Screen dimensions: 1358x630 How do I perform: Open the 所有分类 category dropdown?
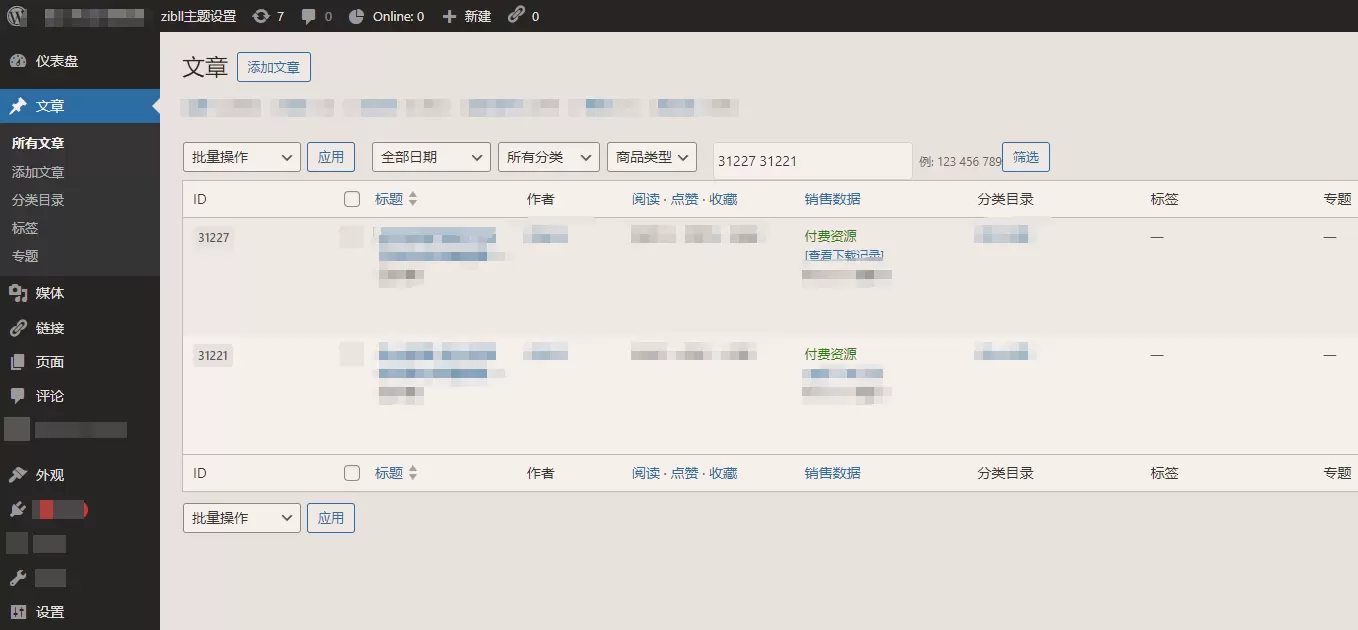pos(549,157)
